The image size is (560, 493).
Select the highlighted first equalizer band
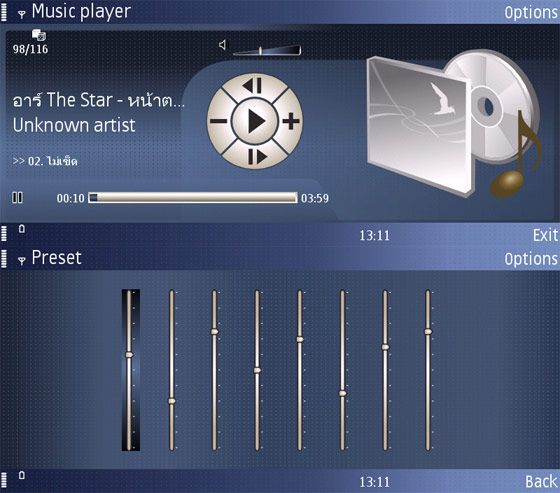pyautogui.click(x=130, y=370)
